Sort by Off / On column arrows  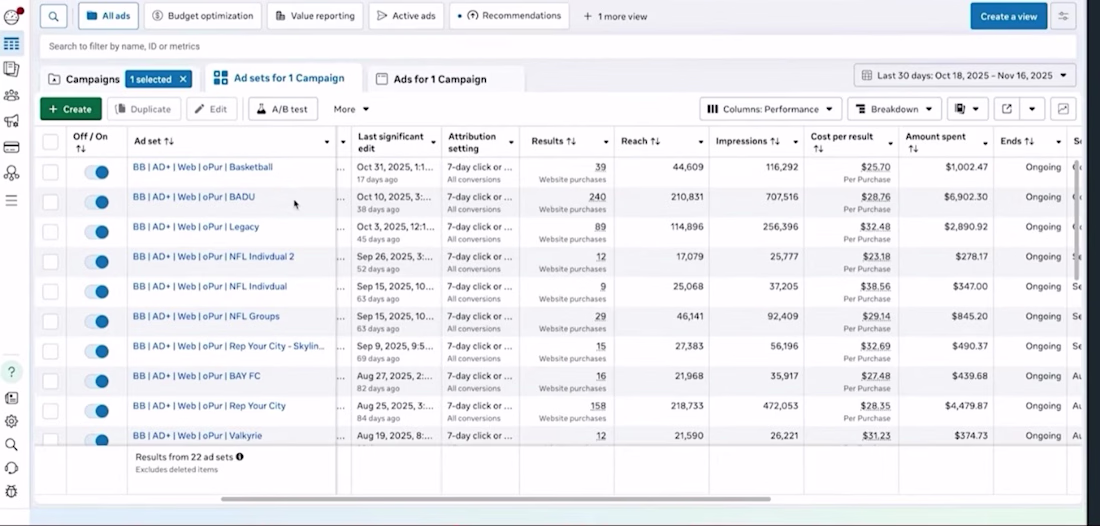tap(80, 149)
